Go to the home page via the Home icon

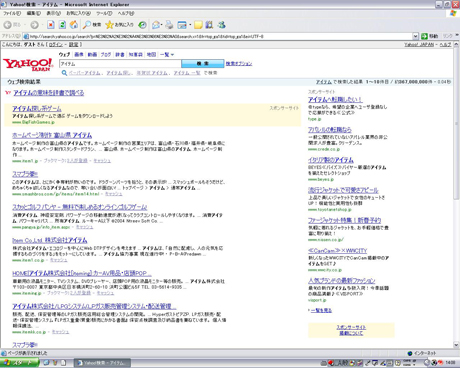point(74,25)
